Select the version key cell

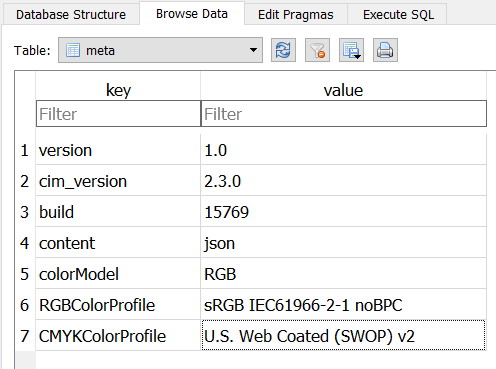click(118, 150)
